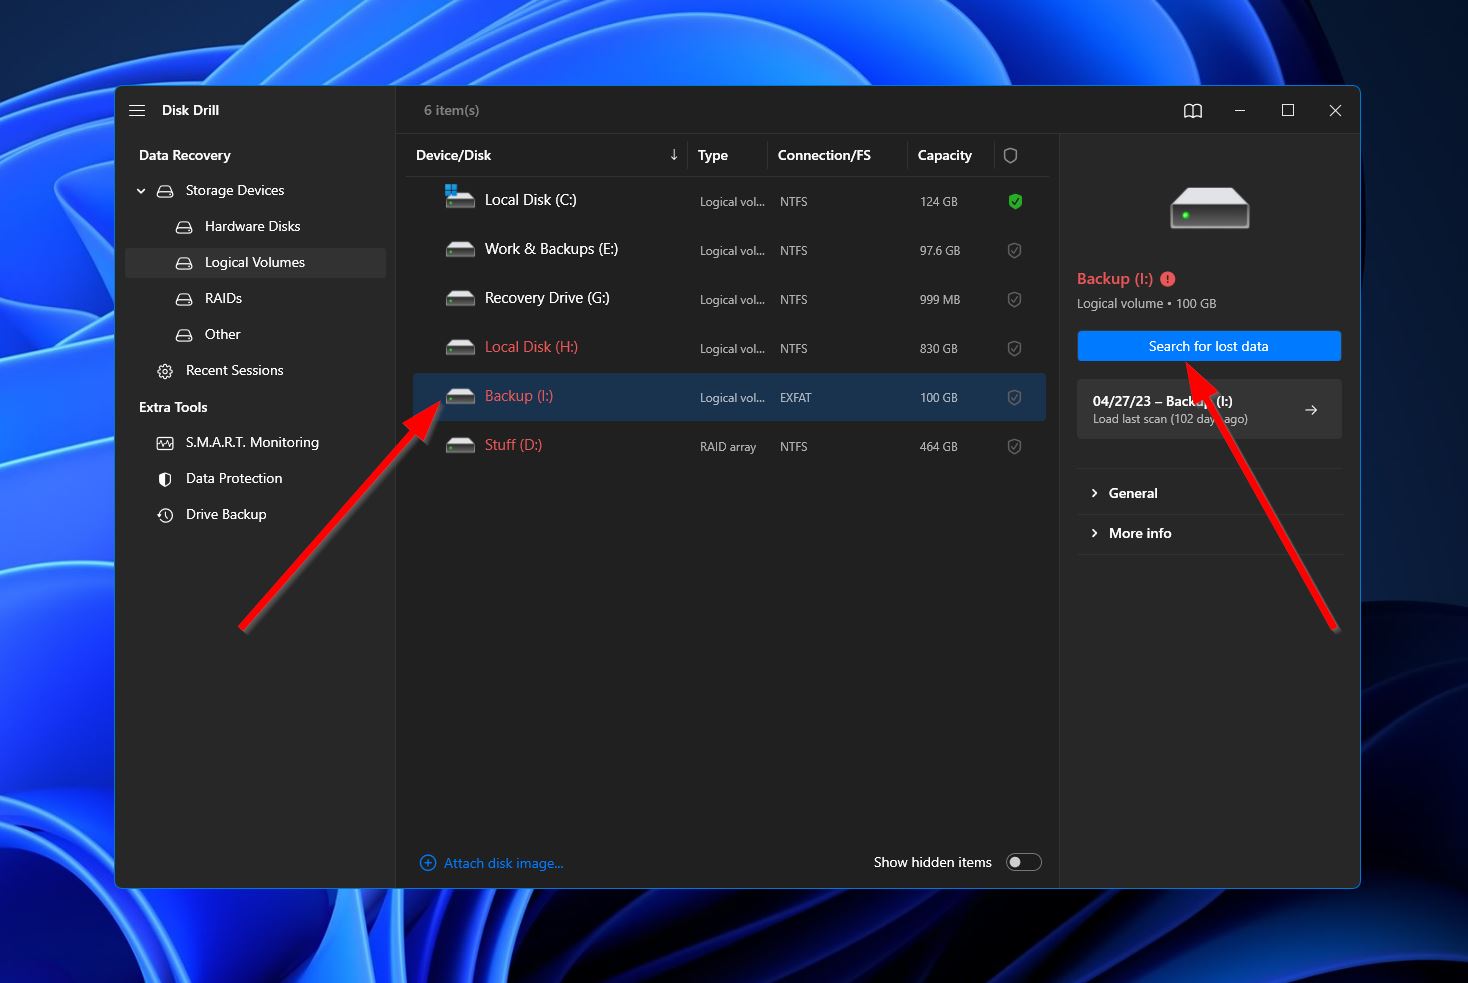
Task: Click the Stuff (D:) drive icon
Action: [460, 445]
